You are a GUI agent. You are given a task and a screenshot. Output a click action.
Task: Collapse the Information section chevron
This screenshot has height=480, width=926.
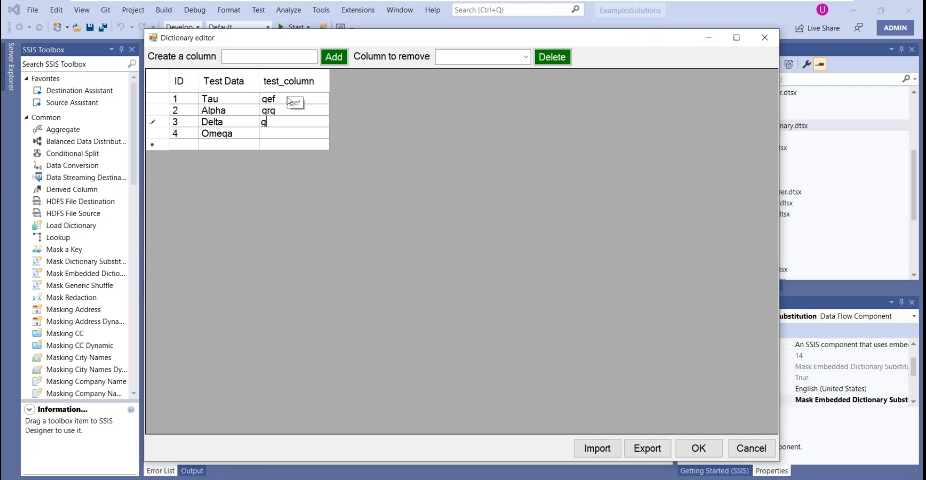pos(29,409)
